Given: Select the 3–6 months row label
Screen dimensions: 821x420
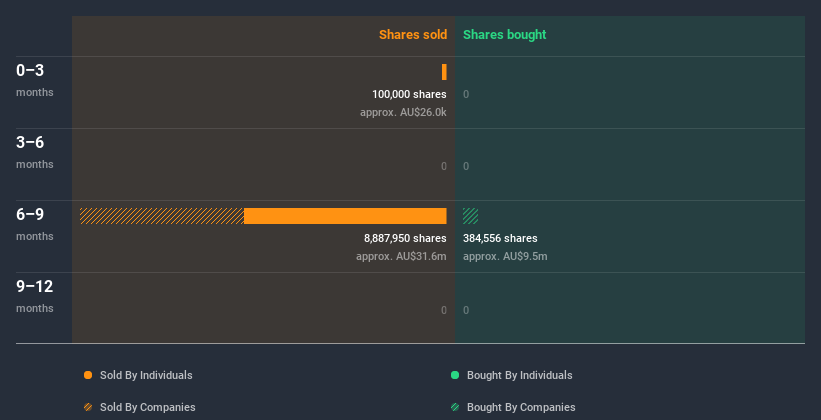Looking at the screenshot, I should pos(35,152).
